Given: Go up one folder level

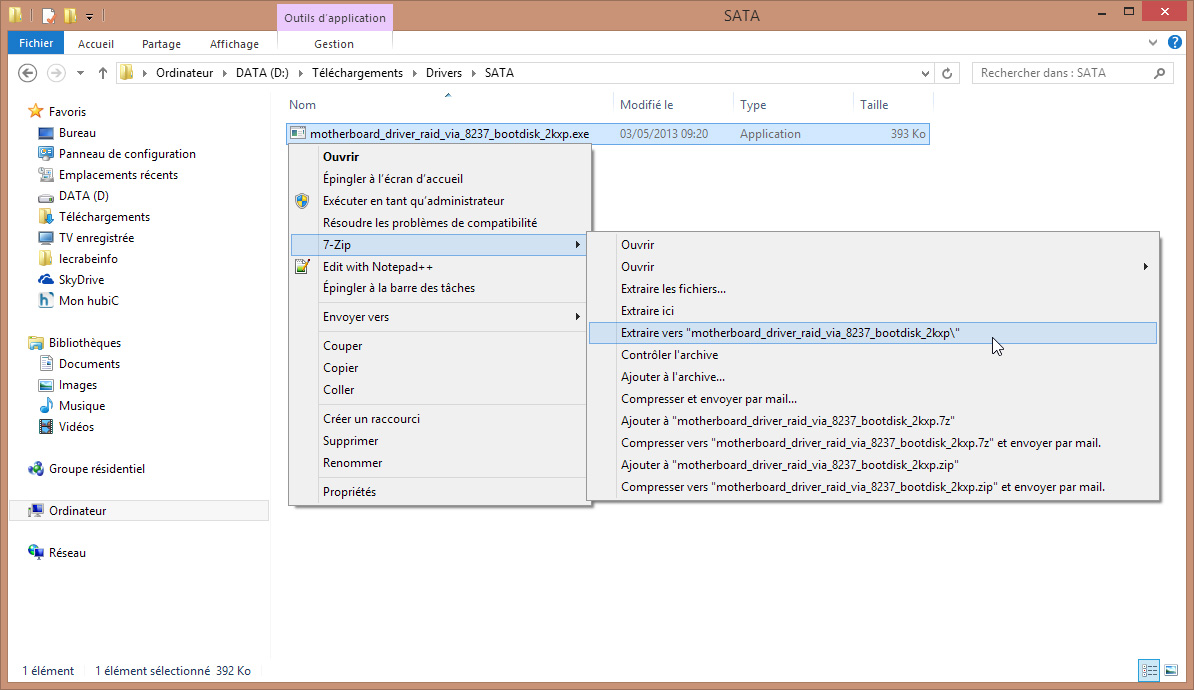Looking at the screenshot, I should pos(103,73).
